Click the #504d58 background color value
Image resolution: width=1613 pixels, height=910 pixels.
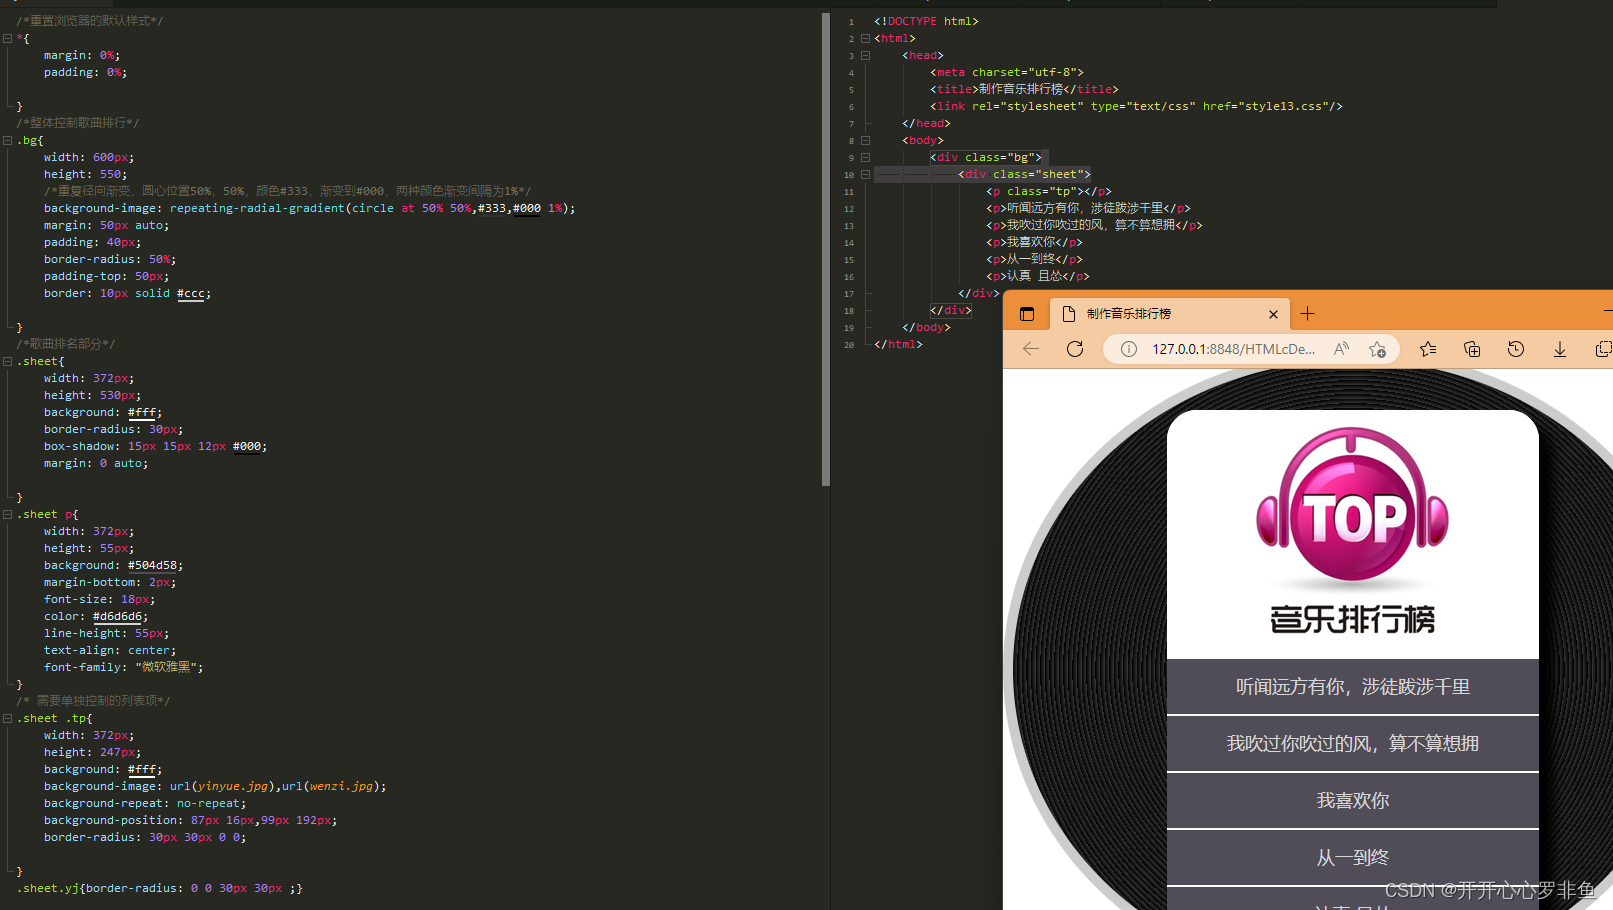pyautogui.click(x=152, y=566)
